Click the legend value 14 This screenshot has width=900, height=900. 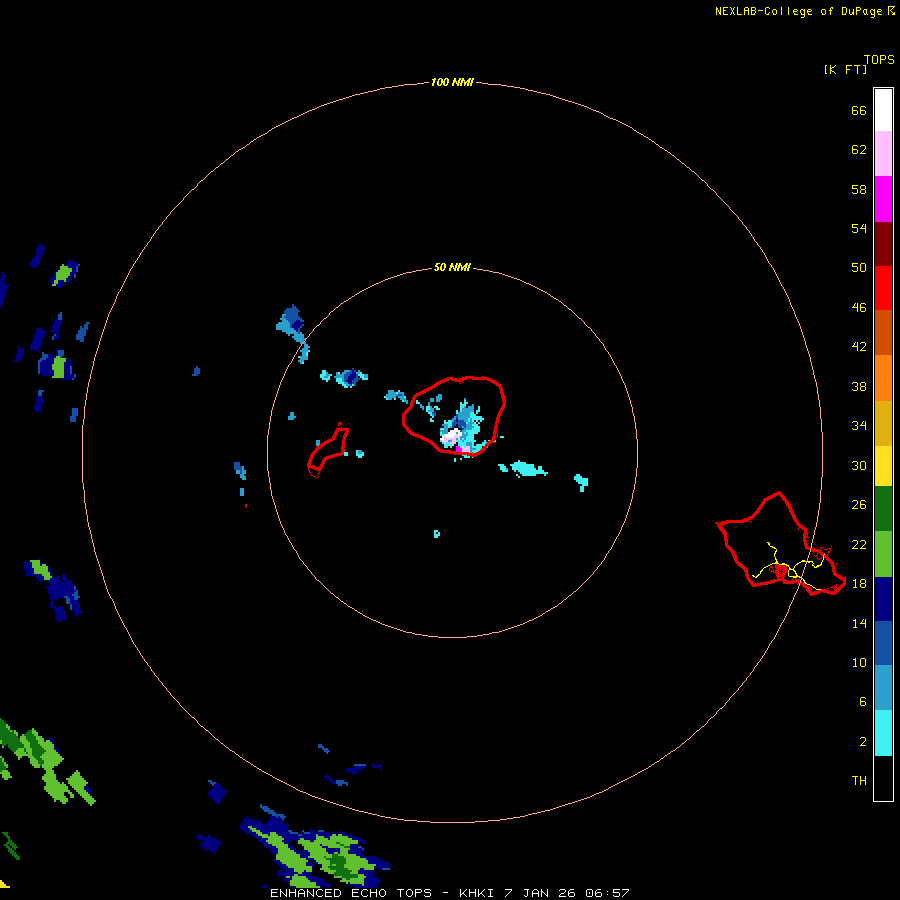click(859, 623)
